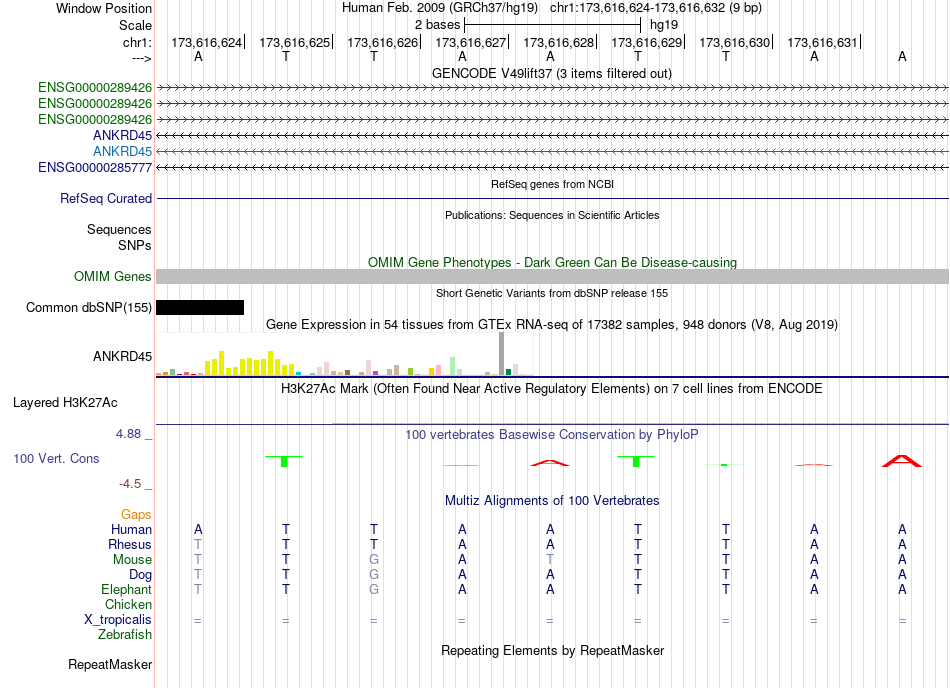Click the SNPs track label
This screenshot has height=688, width=950.
pos(135,245)
